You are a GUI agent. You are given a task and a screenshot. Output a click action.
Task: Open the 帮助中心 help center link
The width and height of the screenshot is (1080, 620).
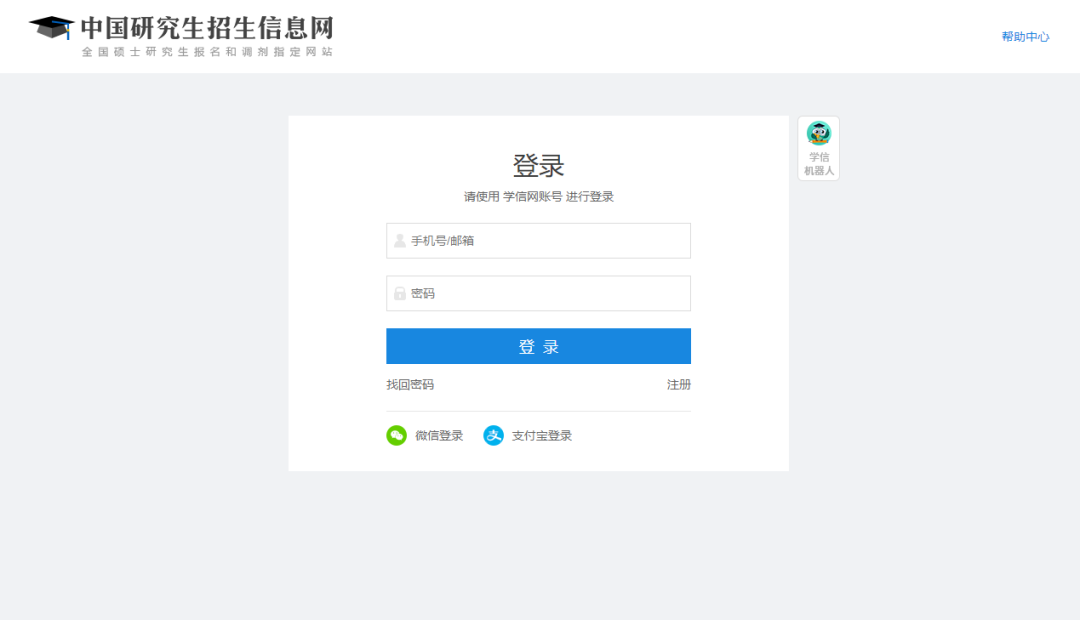(1025, 37)
